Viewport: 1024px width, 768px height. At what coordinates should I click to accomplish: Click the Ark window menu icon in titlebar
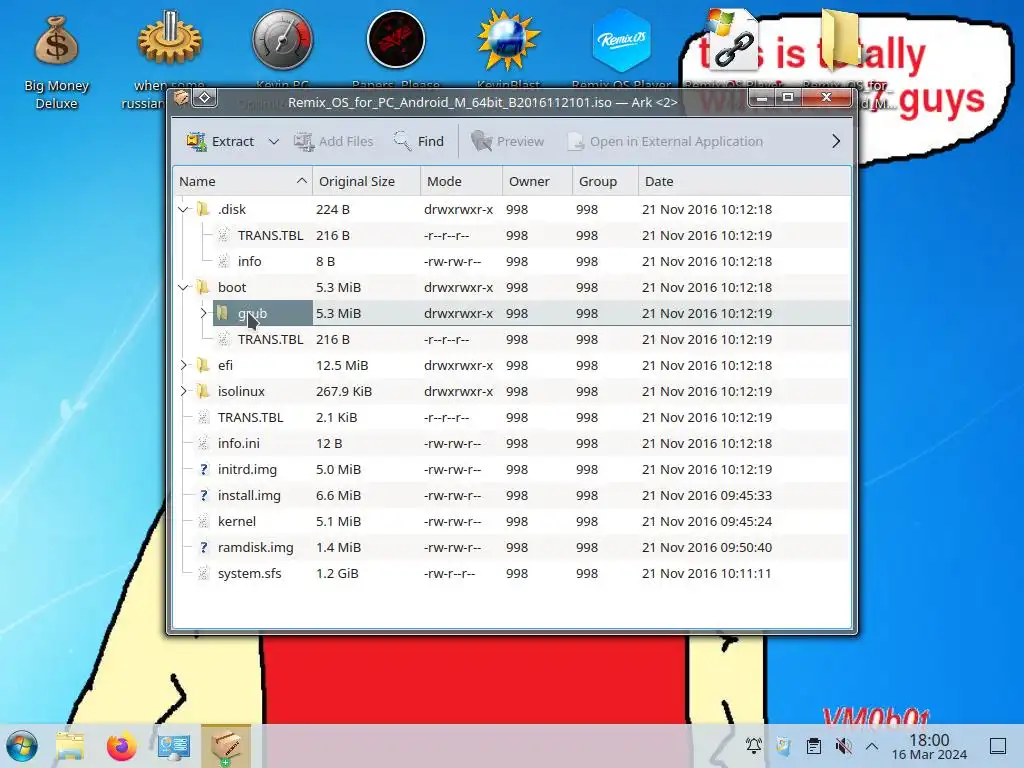[182, 98]
